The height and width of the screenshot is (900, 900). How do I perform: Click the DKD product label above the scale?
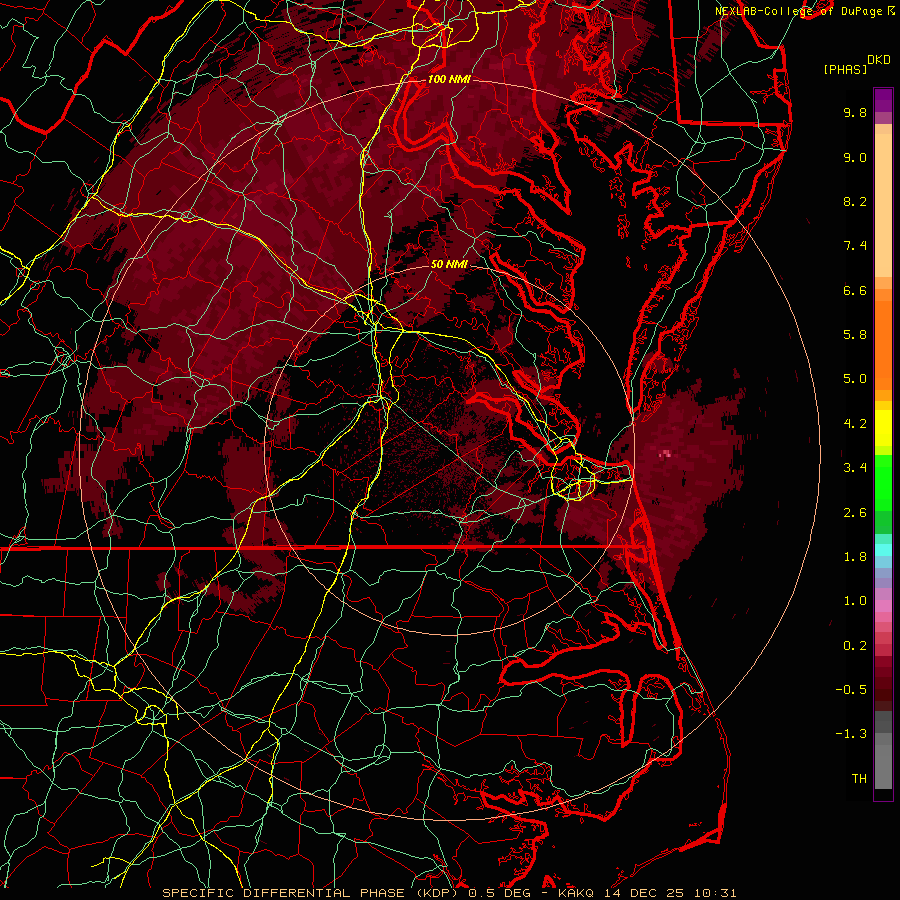[x=879, y=60]
